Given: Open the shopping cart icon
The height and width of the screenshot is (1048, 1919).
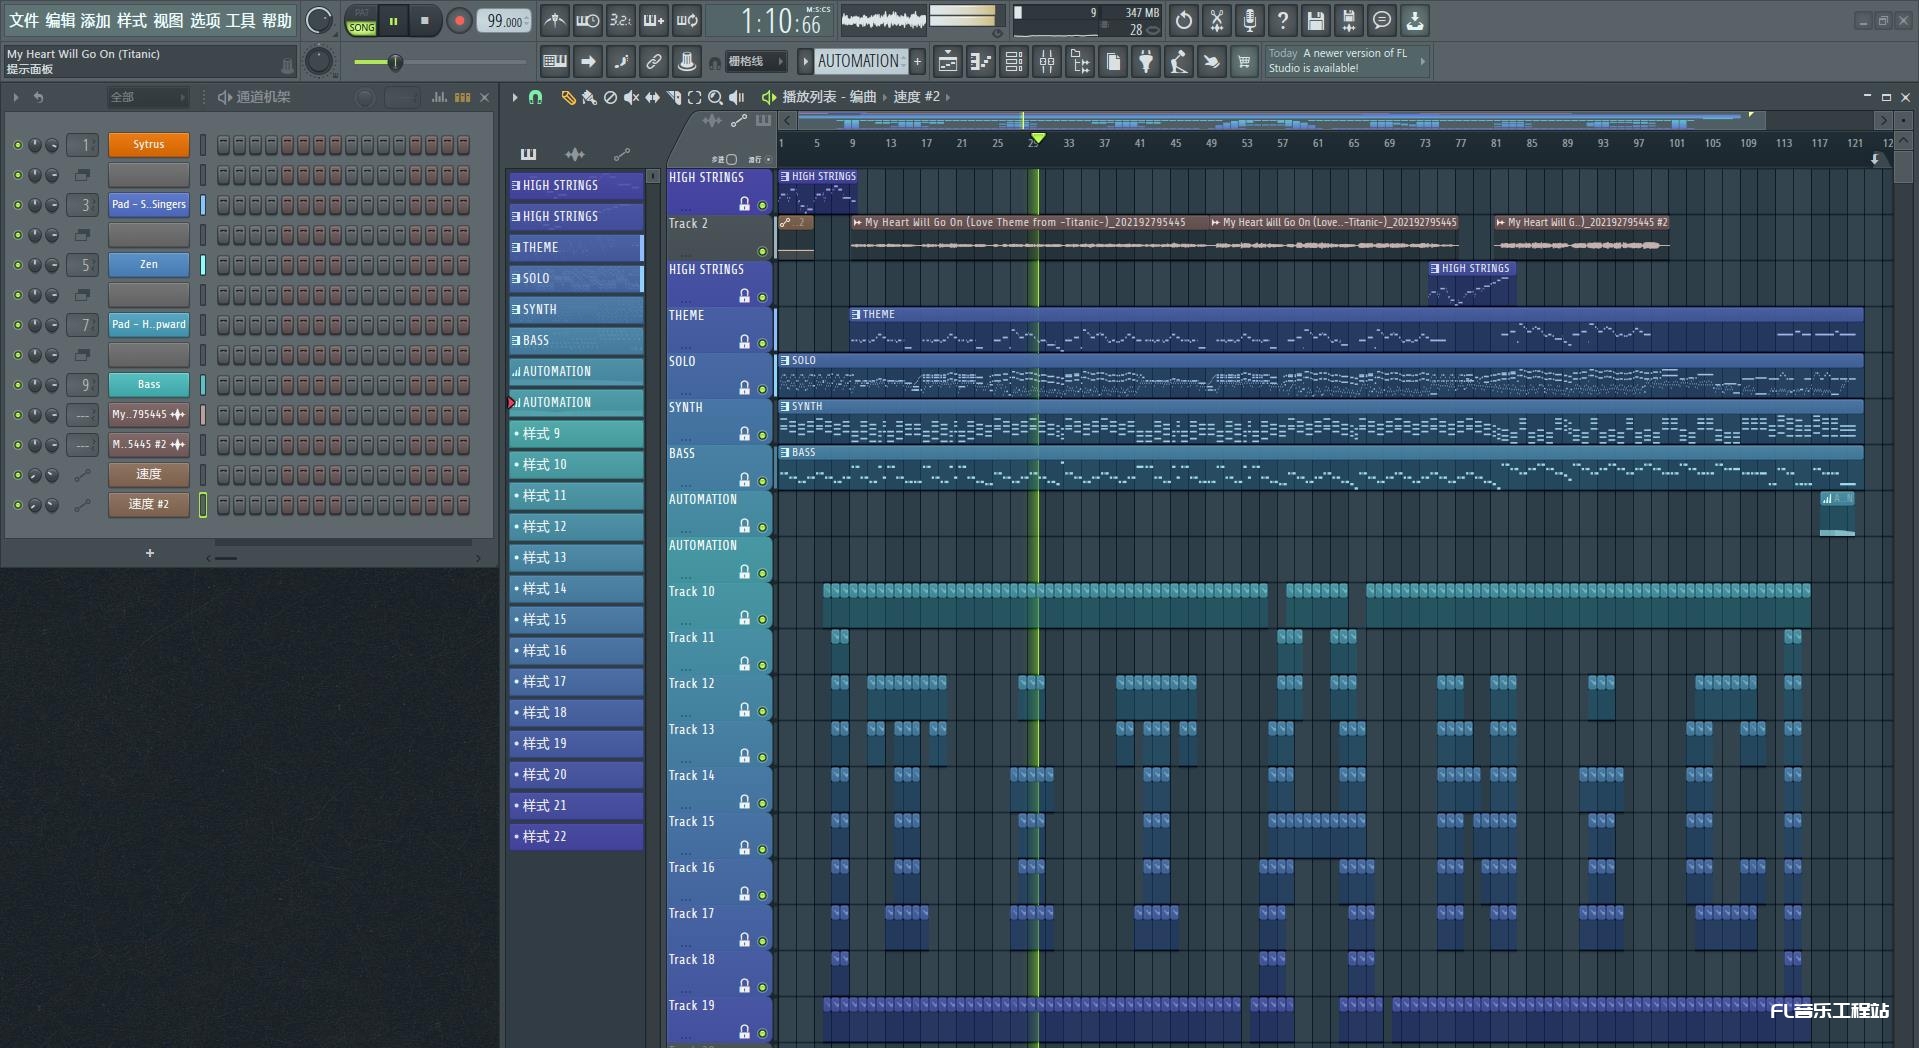Looking at the screenshot, I should pyautogui.click(x=1244, y=62).
